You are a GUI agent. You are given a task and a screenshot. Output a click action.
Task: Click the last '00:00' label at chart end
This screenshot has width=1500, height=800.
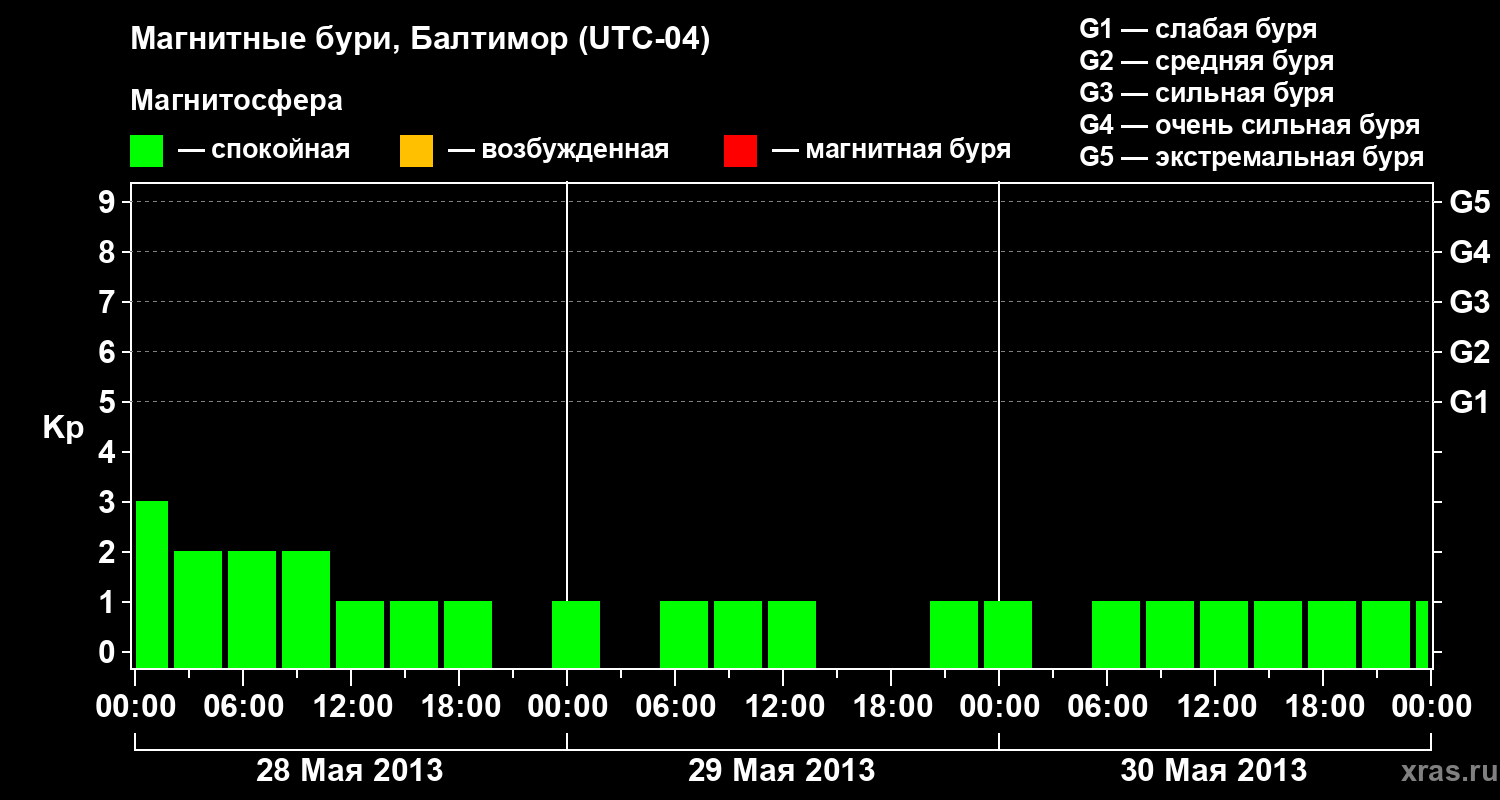(x=1430, y=706)
